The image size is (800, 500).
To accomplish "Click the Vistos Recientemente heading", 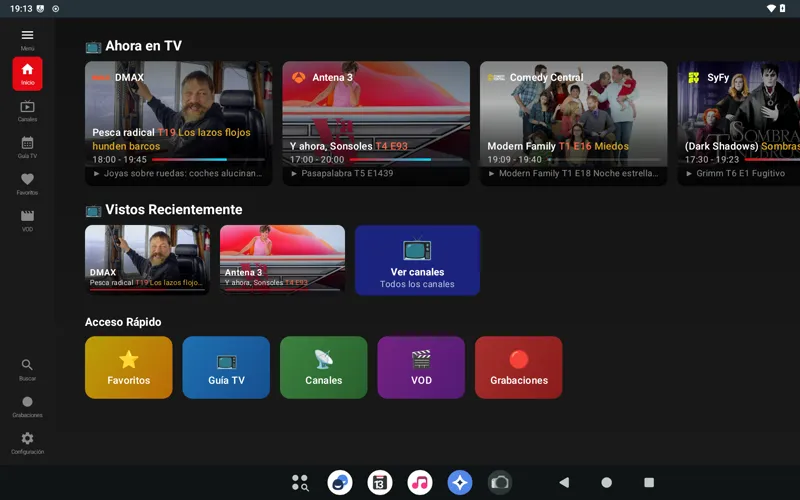I will coord(173,210).
